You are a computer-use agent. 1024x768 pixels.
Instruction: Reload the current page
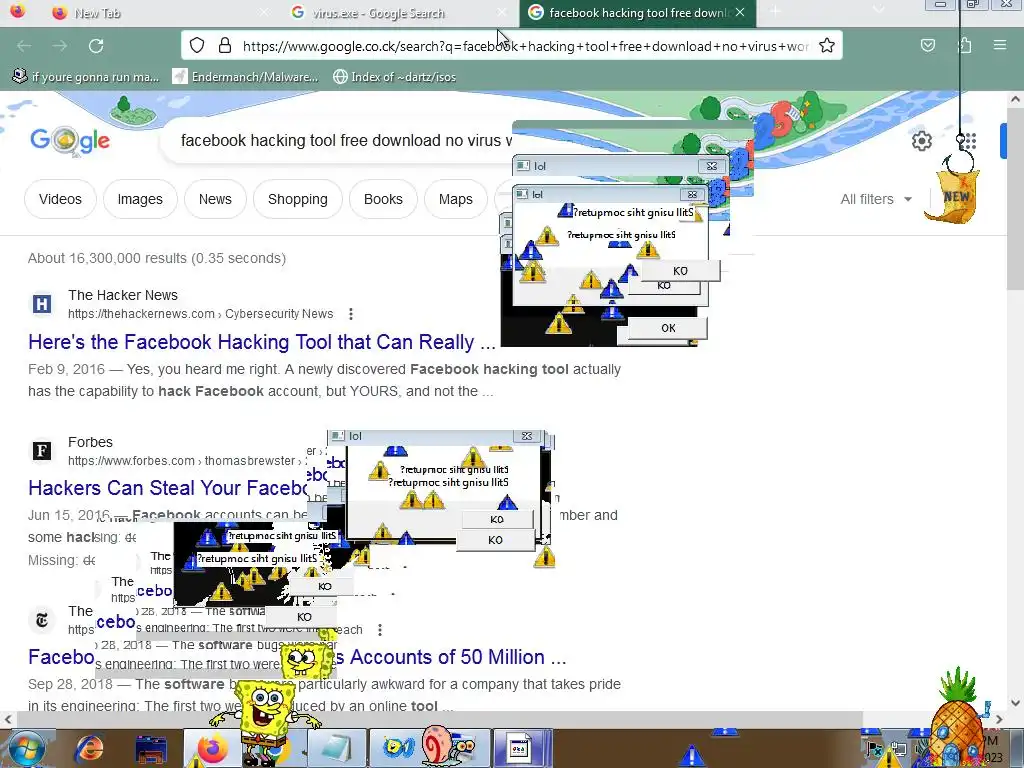pos(96,46)
